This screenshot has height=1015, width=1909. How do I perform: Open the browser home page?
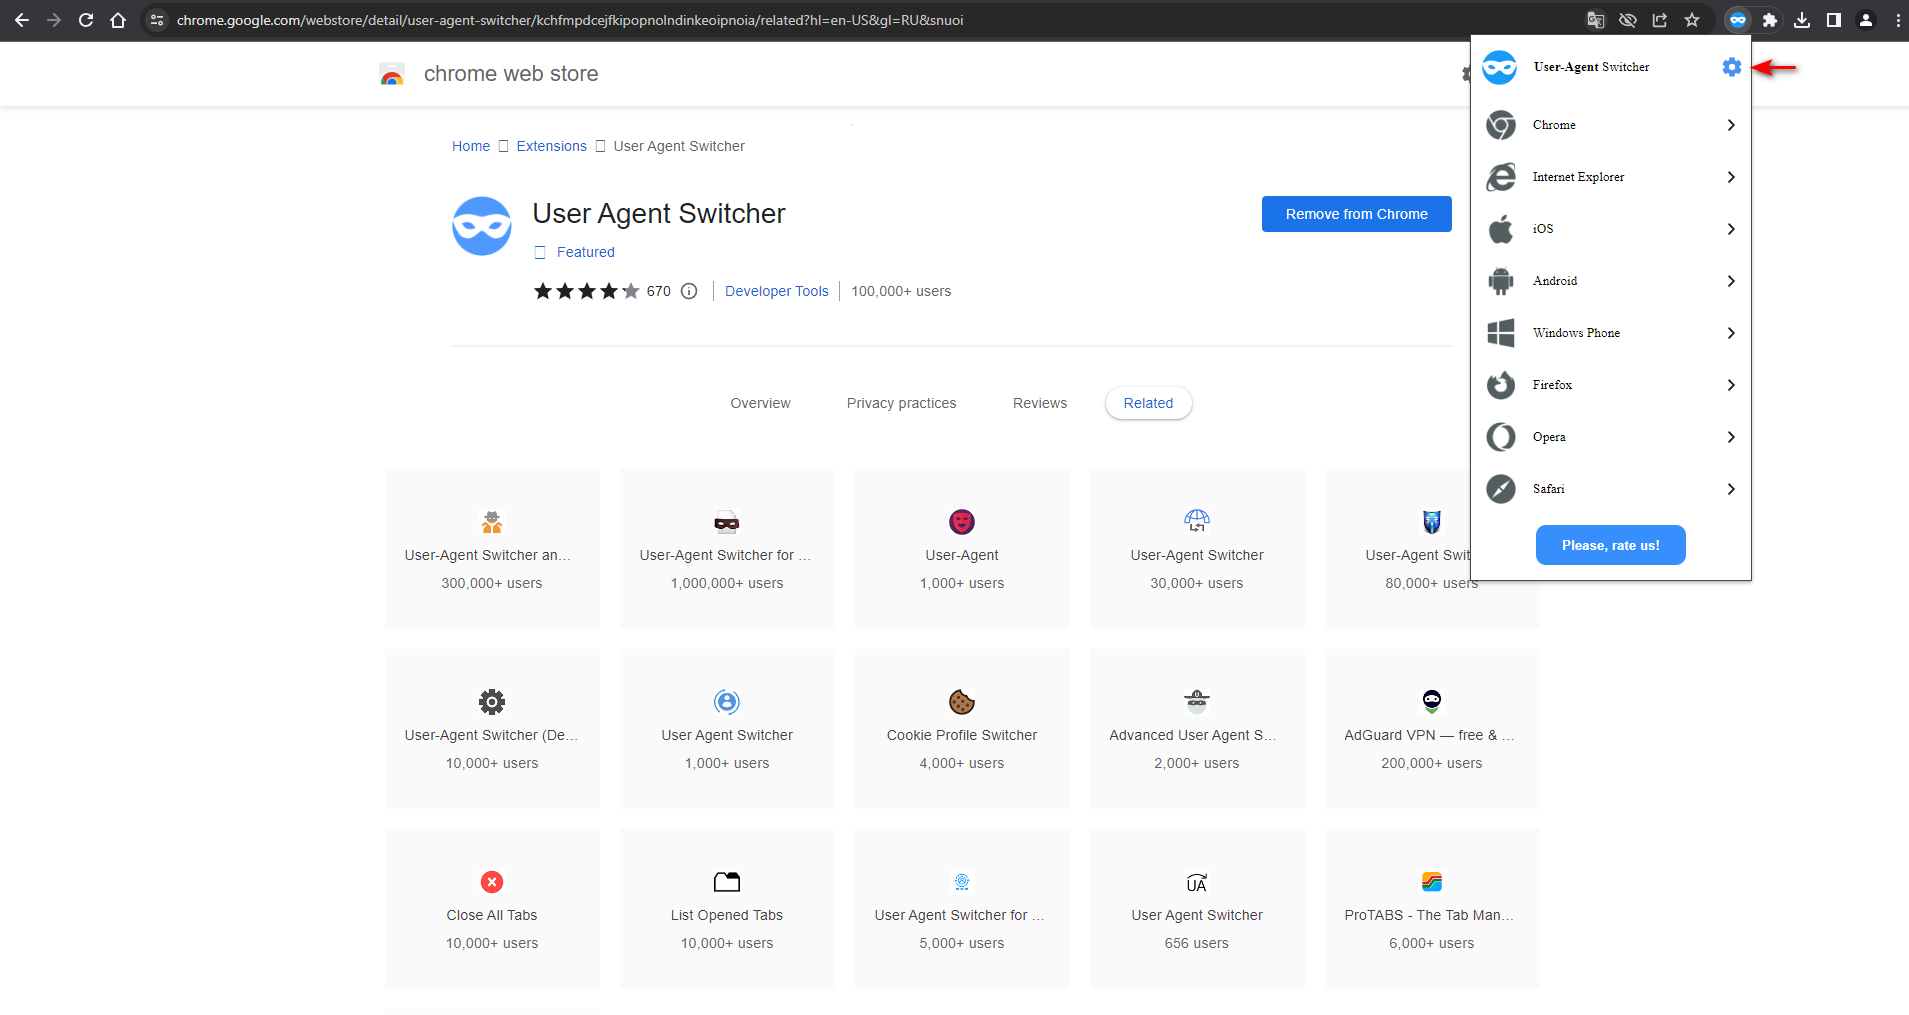pos(118,20)
